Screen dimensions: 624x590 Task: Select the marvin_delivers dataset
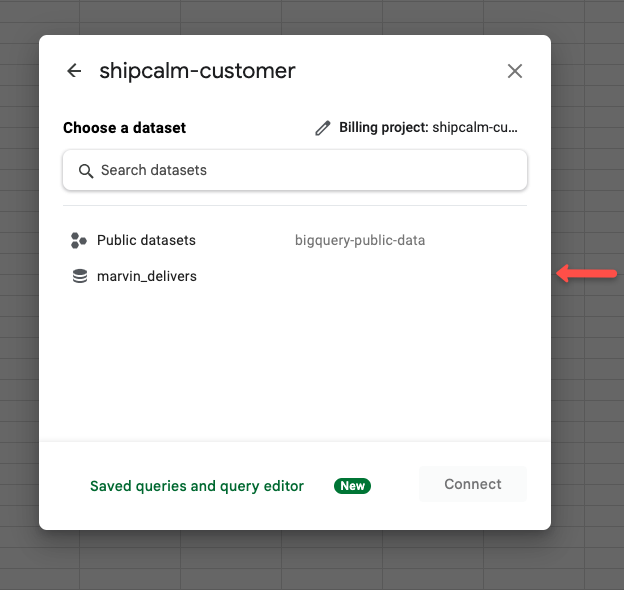point(295,276)
